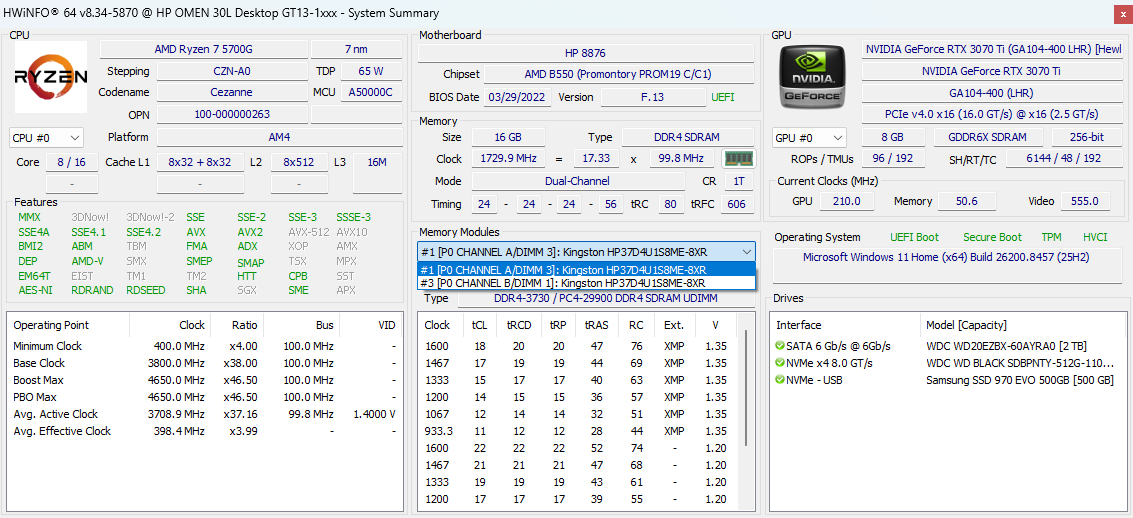
Task: Click the green UEFI label
Action: tap(723, 97)
